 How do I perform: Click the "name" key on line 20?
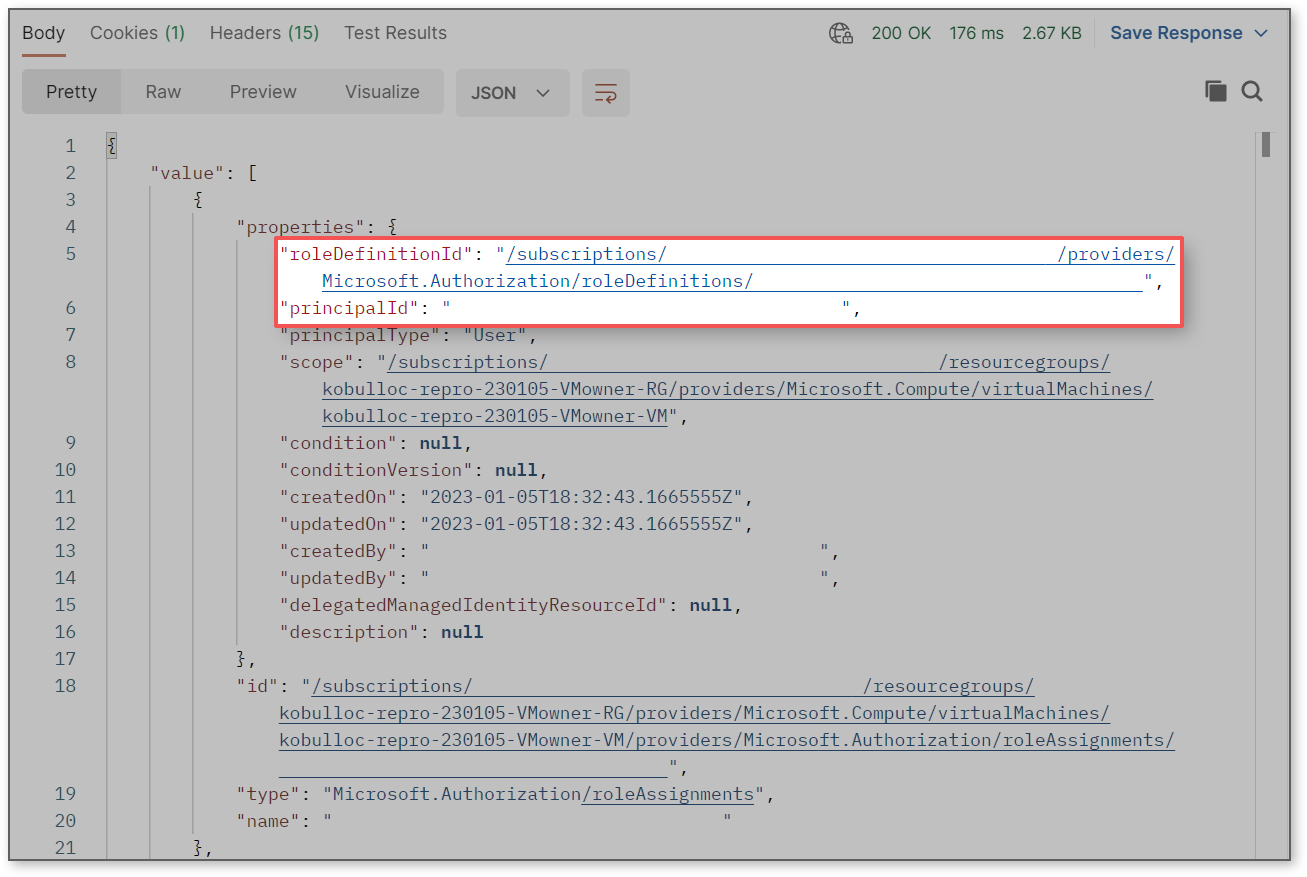point(268,821)
